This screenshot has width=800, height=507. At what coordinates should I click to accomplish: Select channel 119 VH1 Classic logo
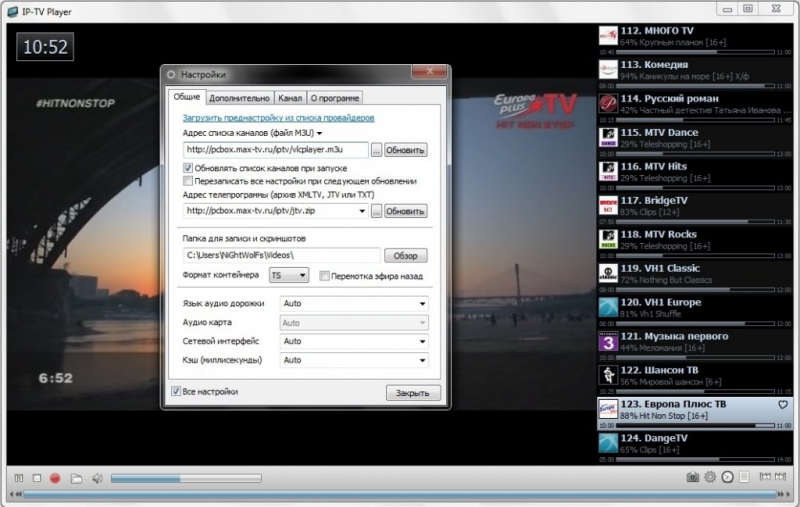tap(608, 273)
